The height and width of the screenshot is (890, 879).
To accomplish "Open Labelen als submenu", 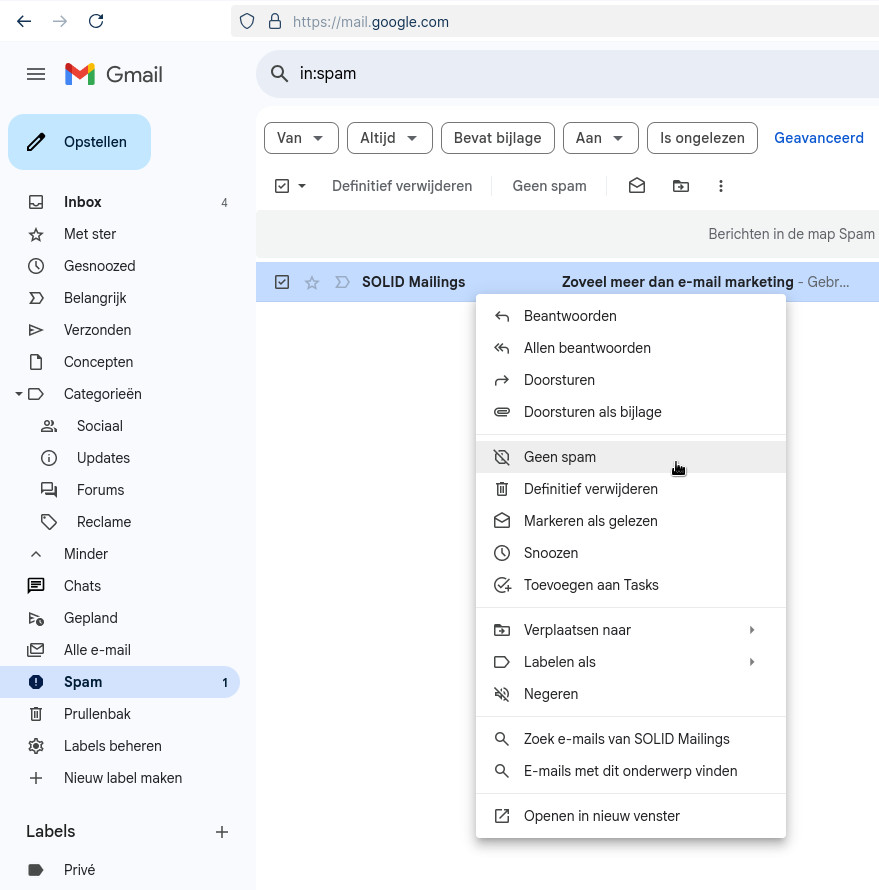I will [x=630, y=662].
